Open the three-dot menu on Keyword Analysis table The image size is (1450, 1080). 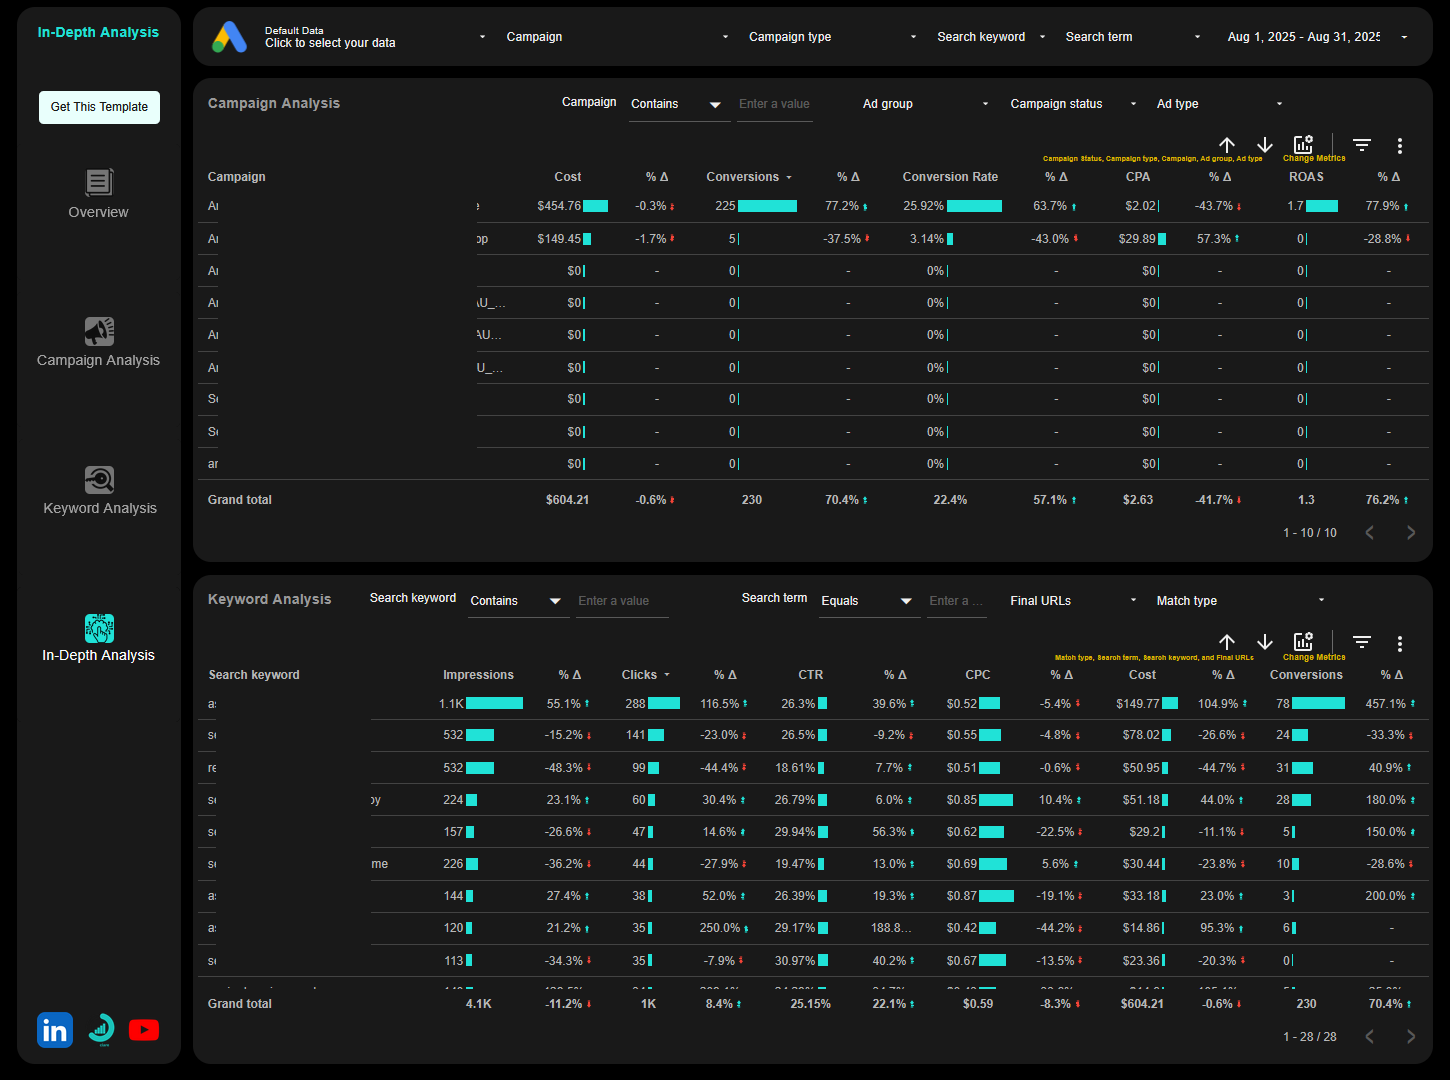point(1399,643)
